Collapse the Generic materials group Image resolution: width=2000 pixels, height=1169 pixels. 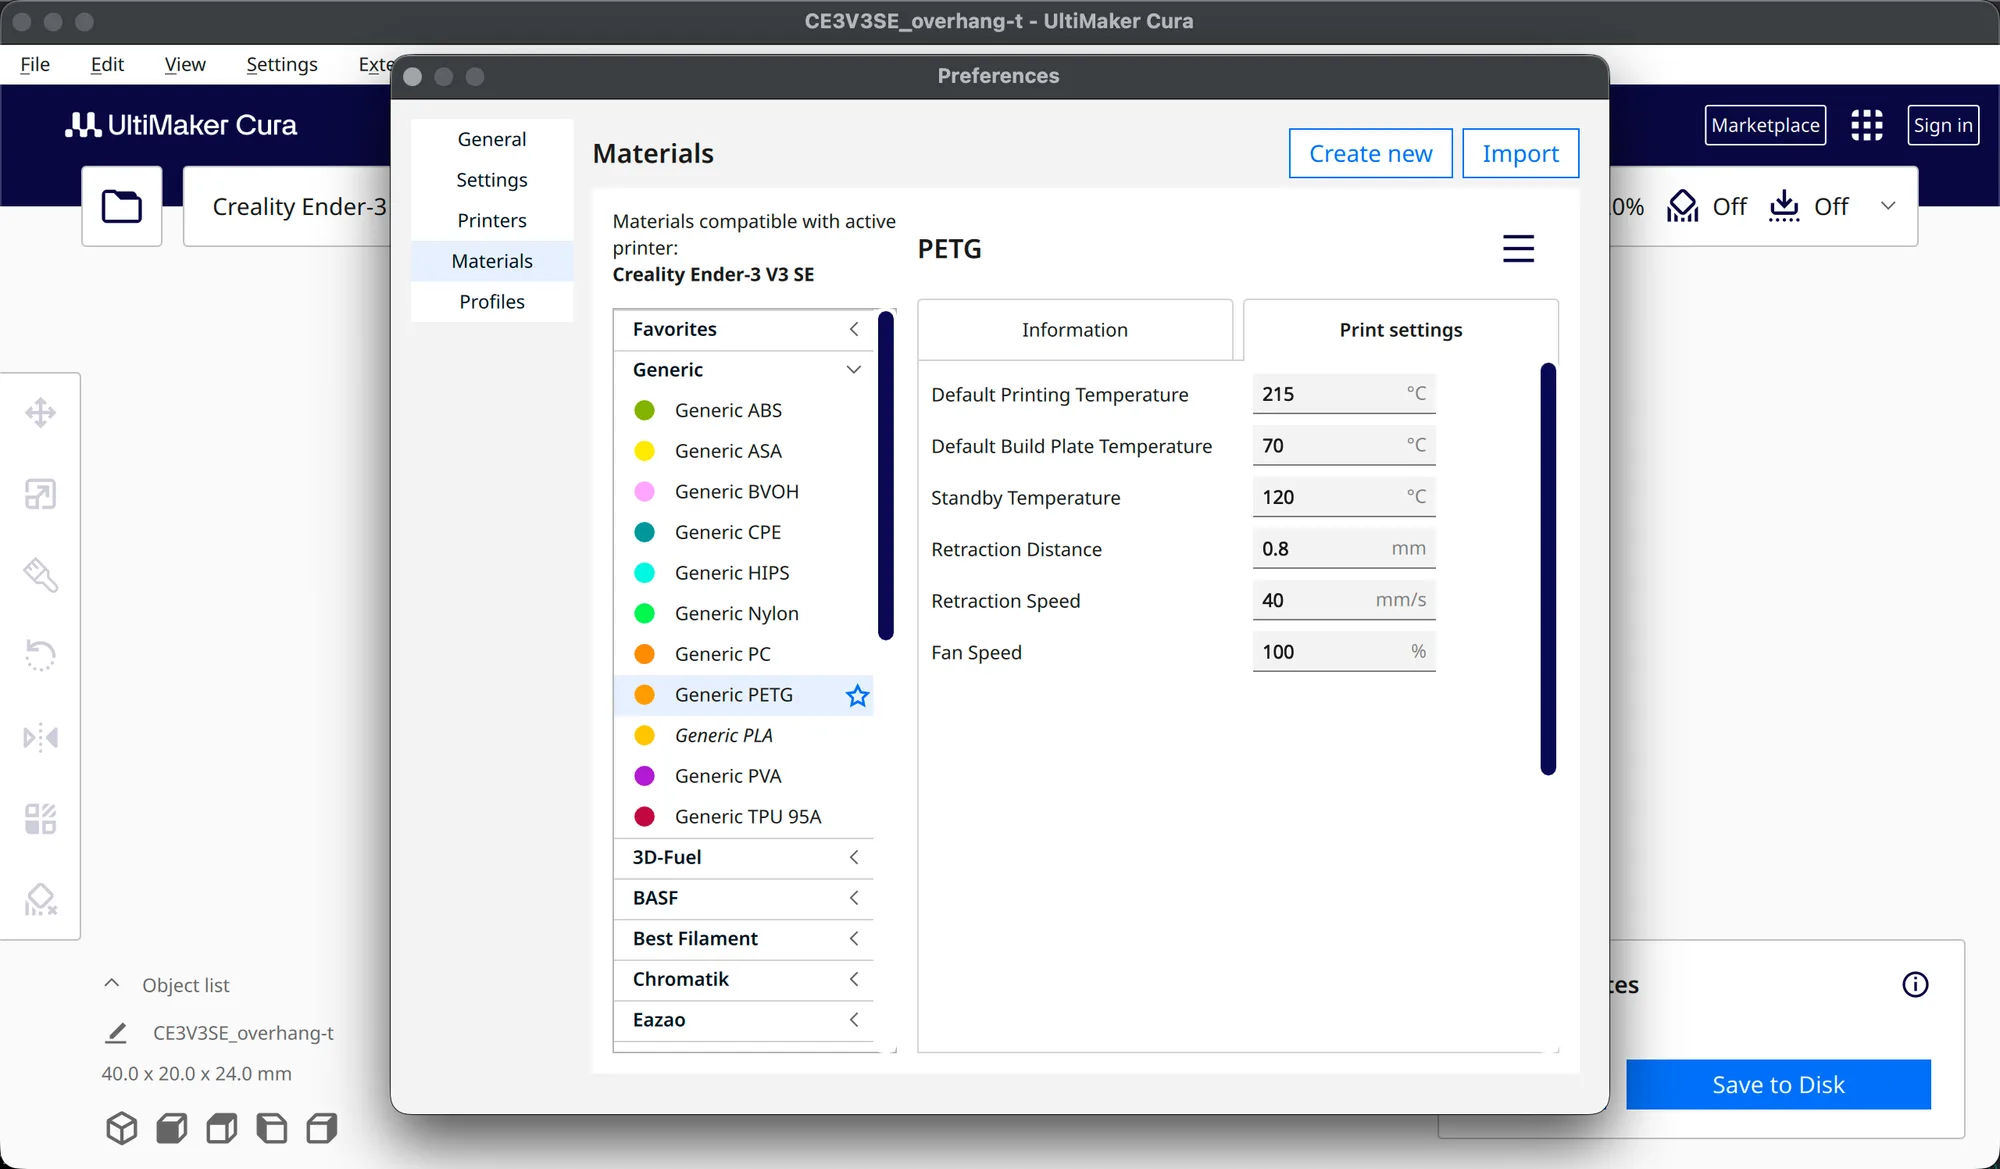click(x=743, y=370)
